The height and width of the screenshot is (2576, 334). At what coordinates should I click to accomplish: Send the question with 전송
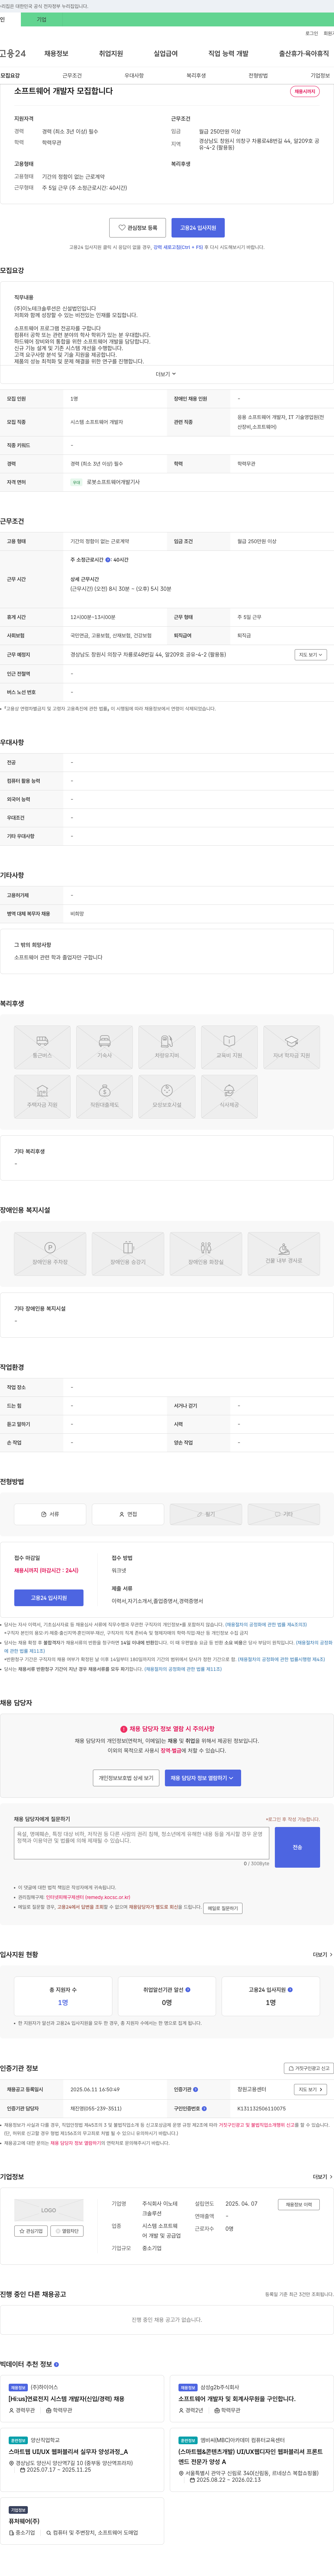[x=297, y=1847]
